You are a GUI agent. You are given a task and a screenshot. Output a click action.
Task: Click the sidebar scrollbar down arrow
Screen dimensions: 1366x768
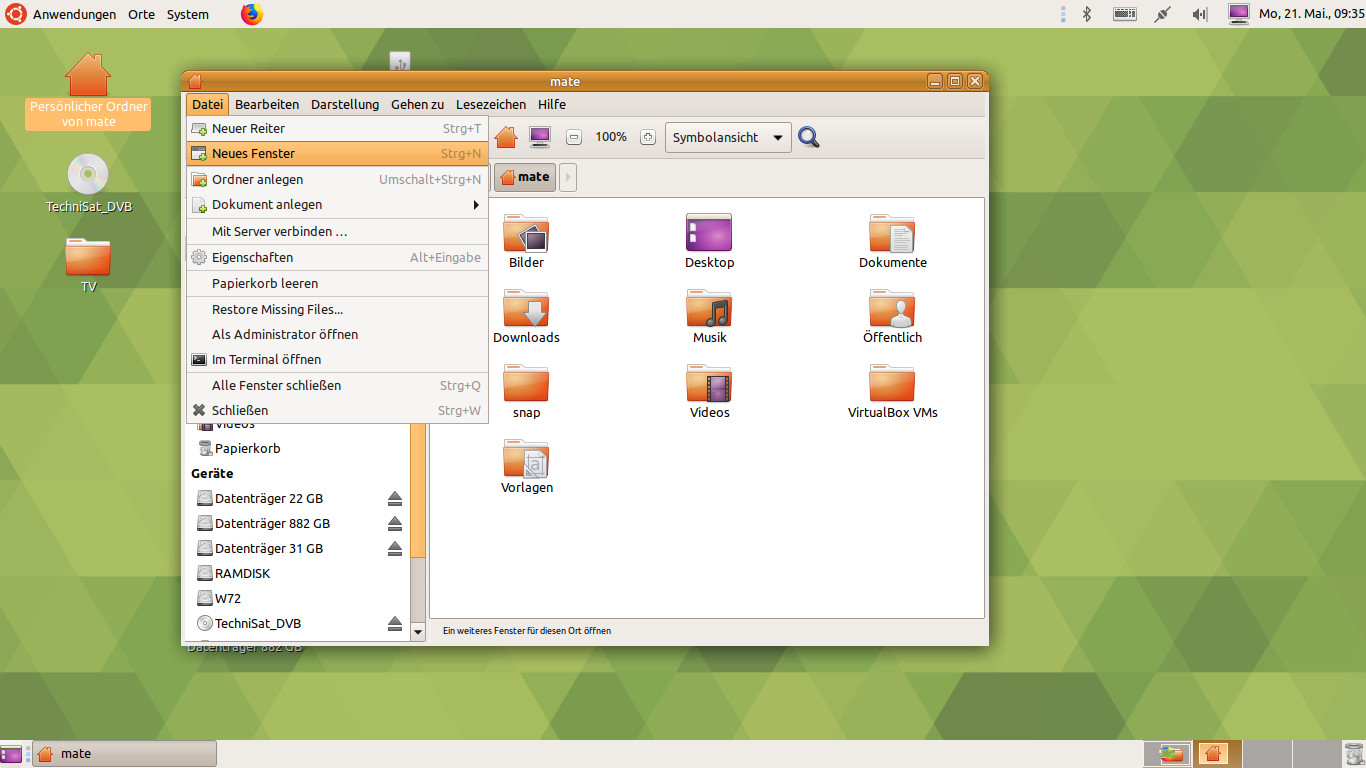point(418,631)
